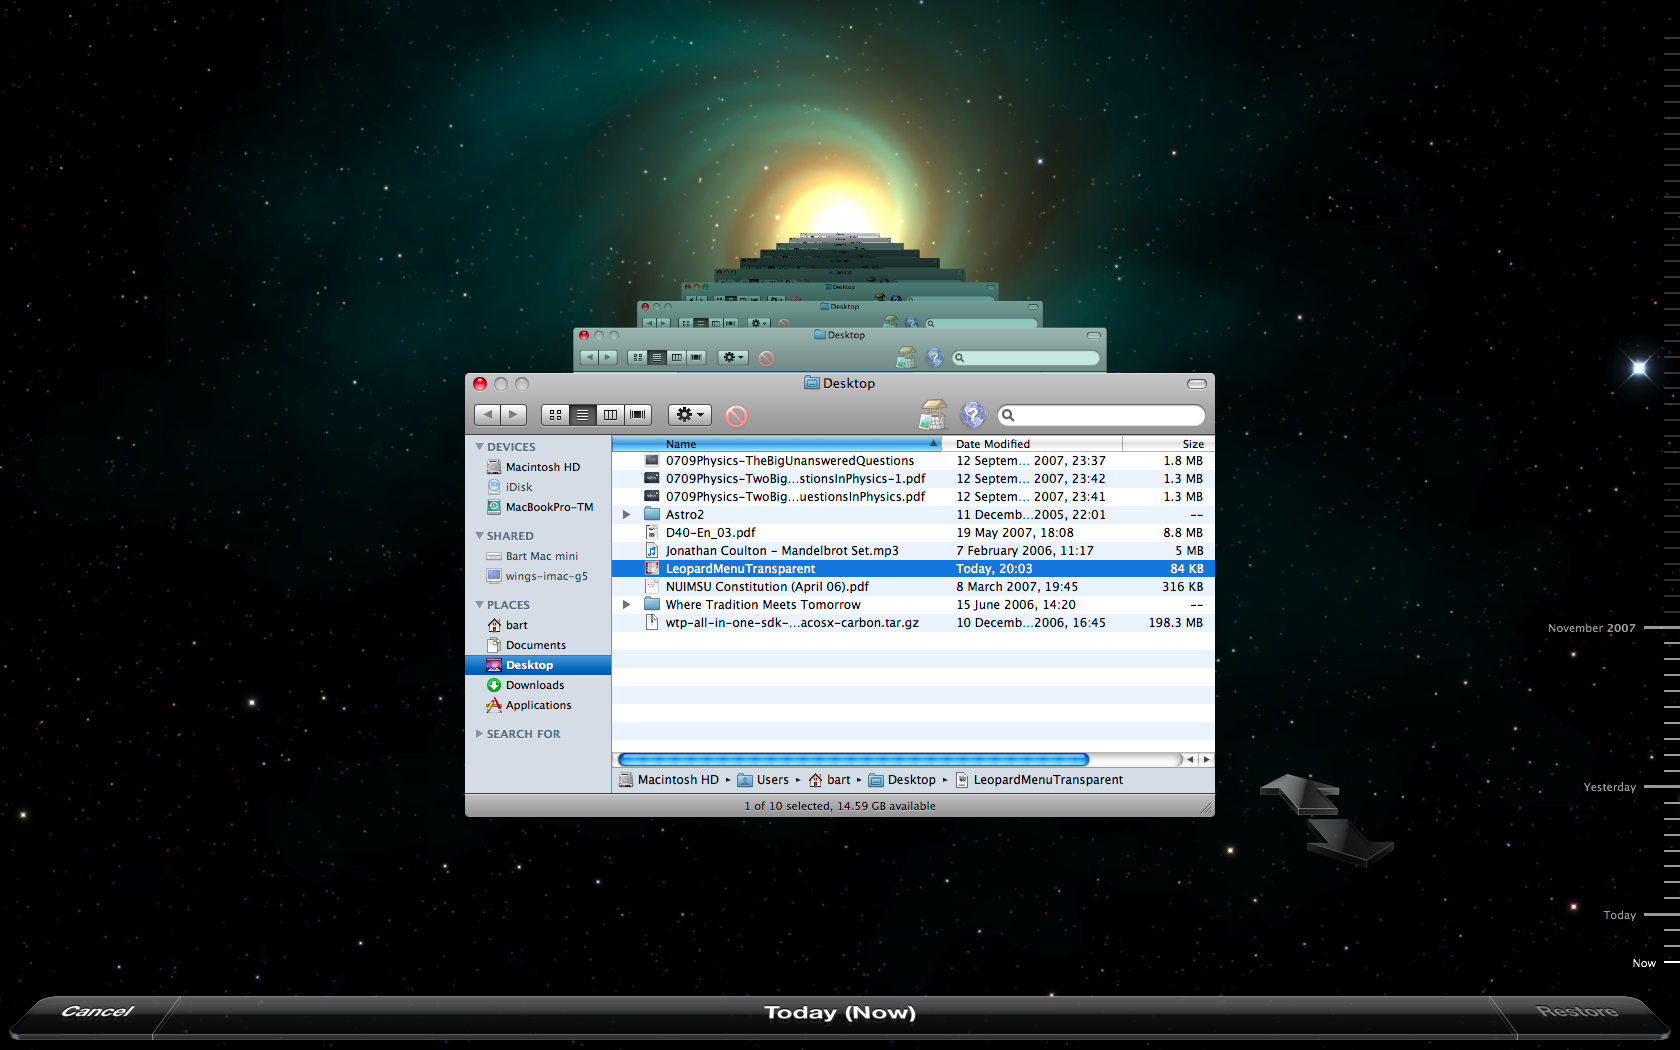Collapse the DEVICES sidebar section
Screen dimensions: 1680x1050
[x=480, y=447]
